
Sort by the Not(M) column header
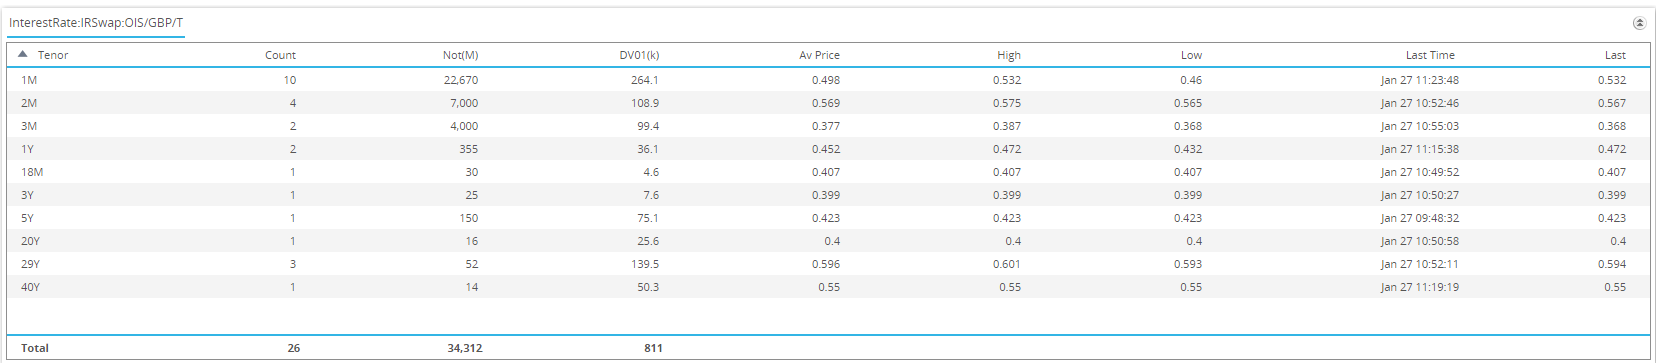point(460,55)
